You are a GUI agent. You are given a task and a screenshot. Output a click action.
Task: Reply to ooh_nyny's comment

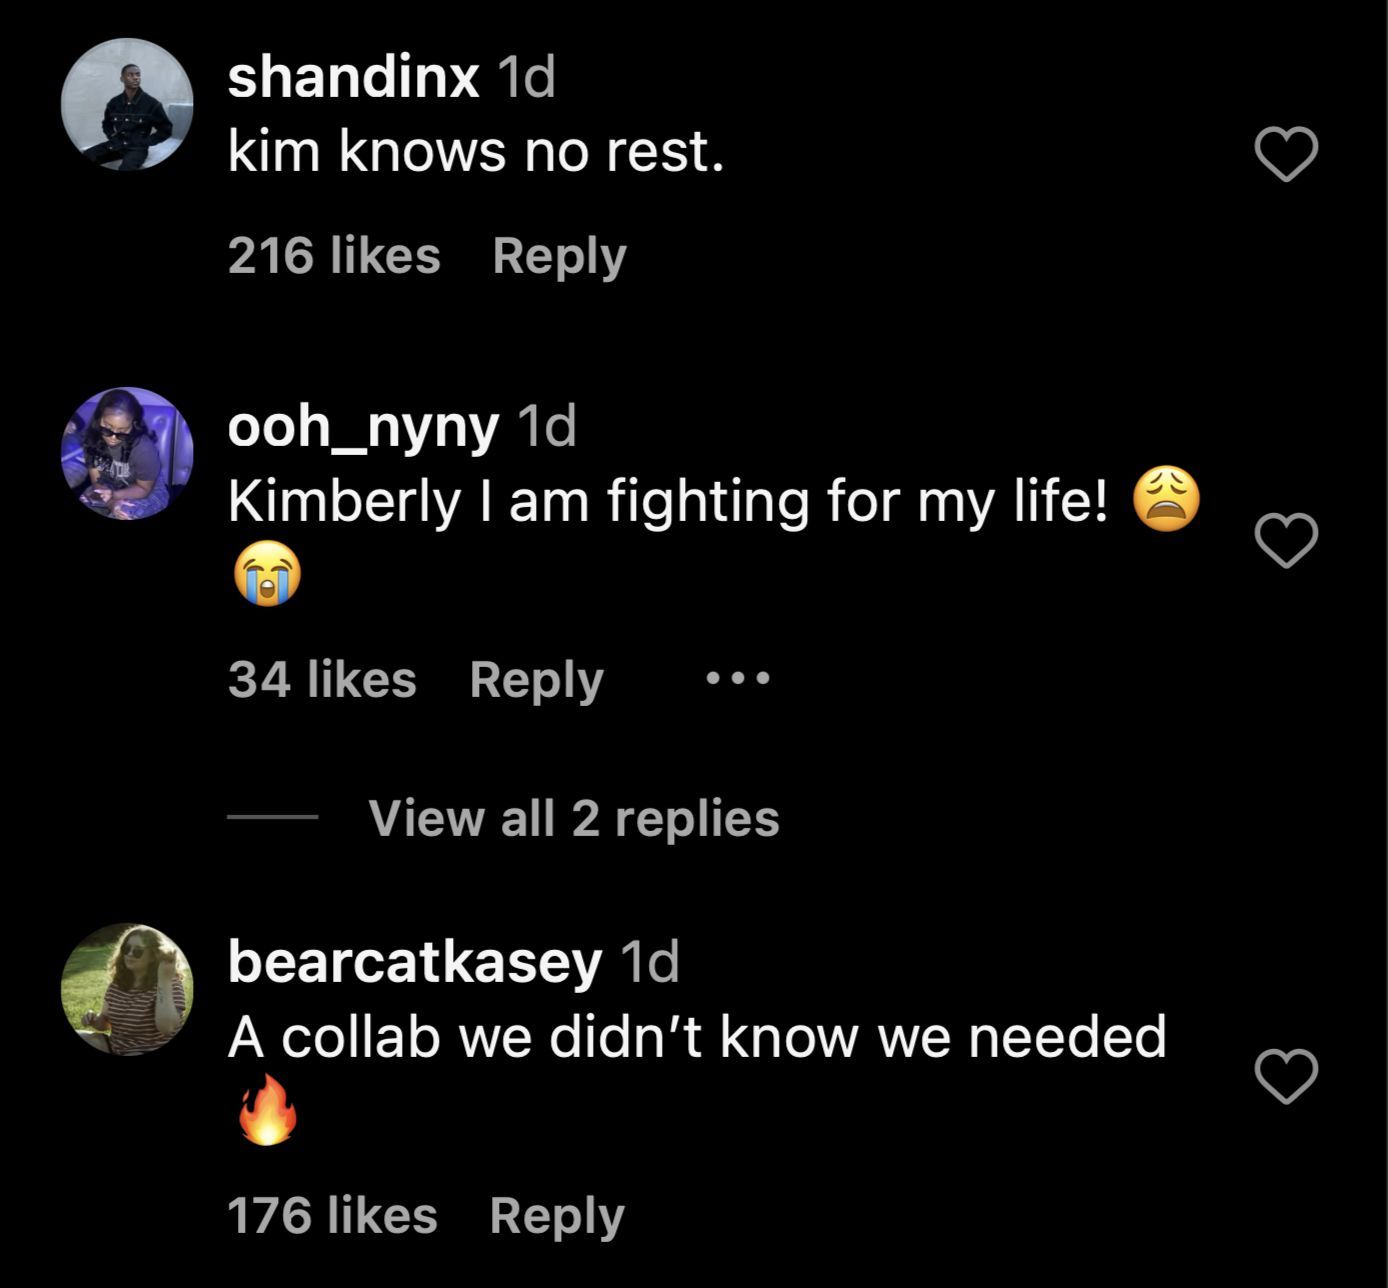point(536,680)
